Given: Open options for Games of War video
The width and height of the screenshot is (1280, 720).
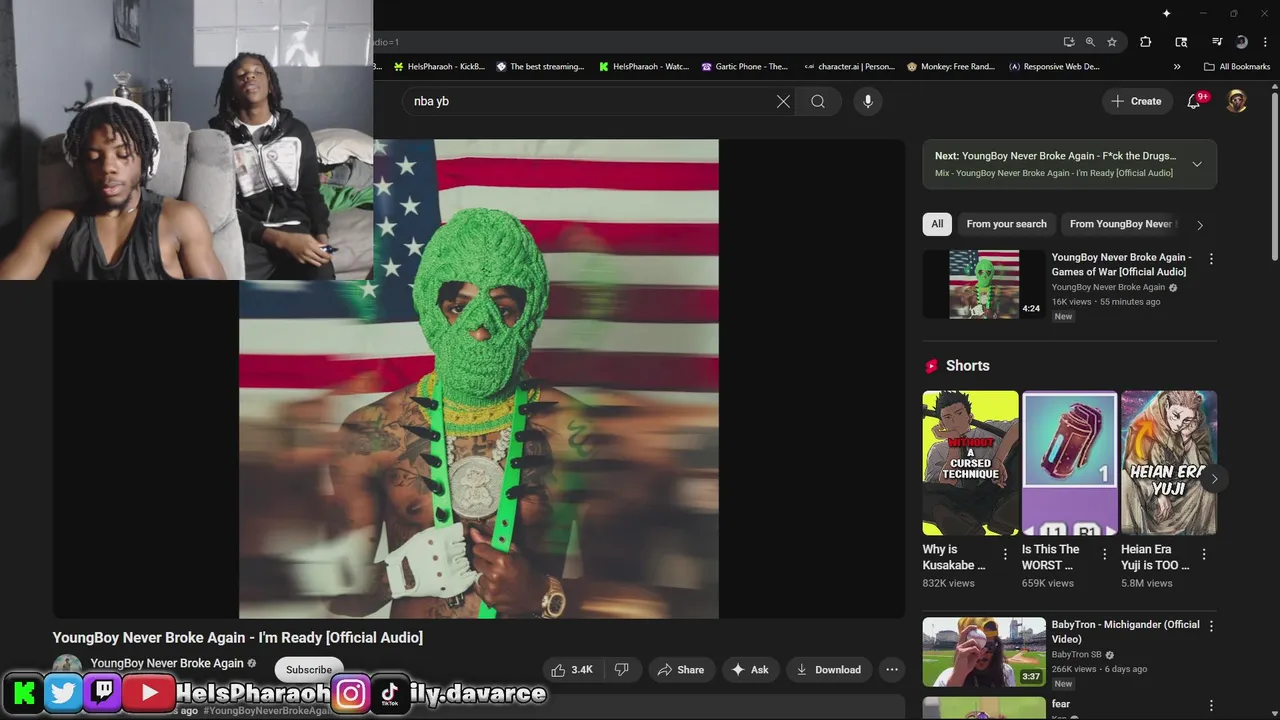Looking at the screenshot, I should tap(1211, 259).
